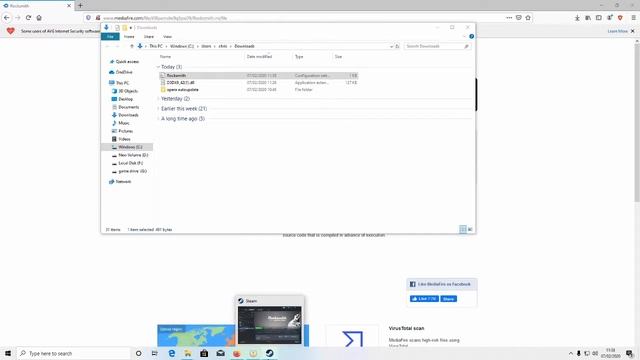Click the Microsoft Edge taskbar icon
Viewport: 640px width, 360px height.
point(171,353)
